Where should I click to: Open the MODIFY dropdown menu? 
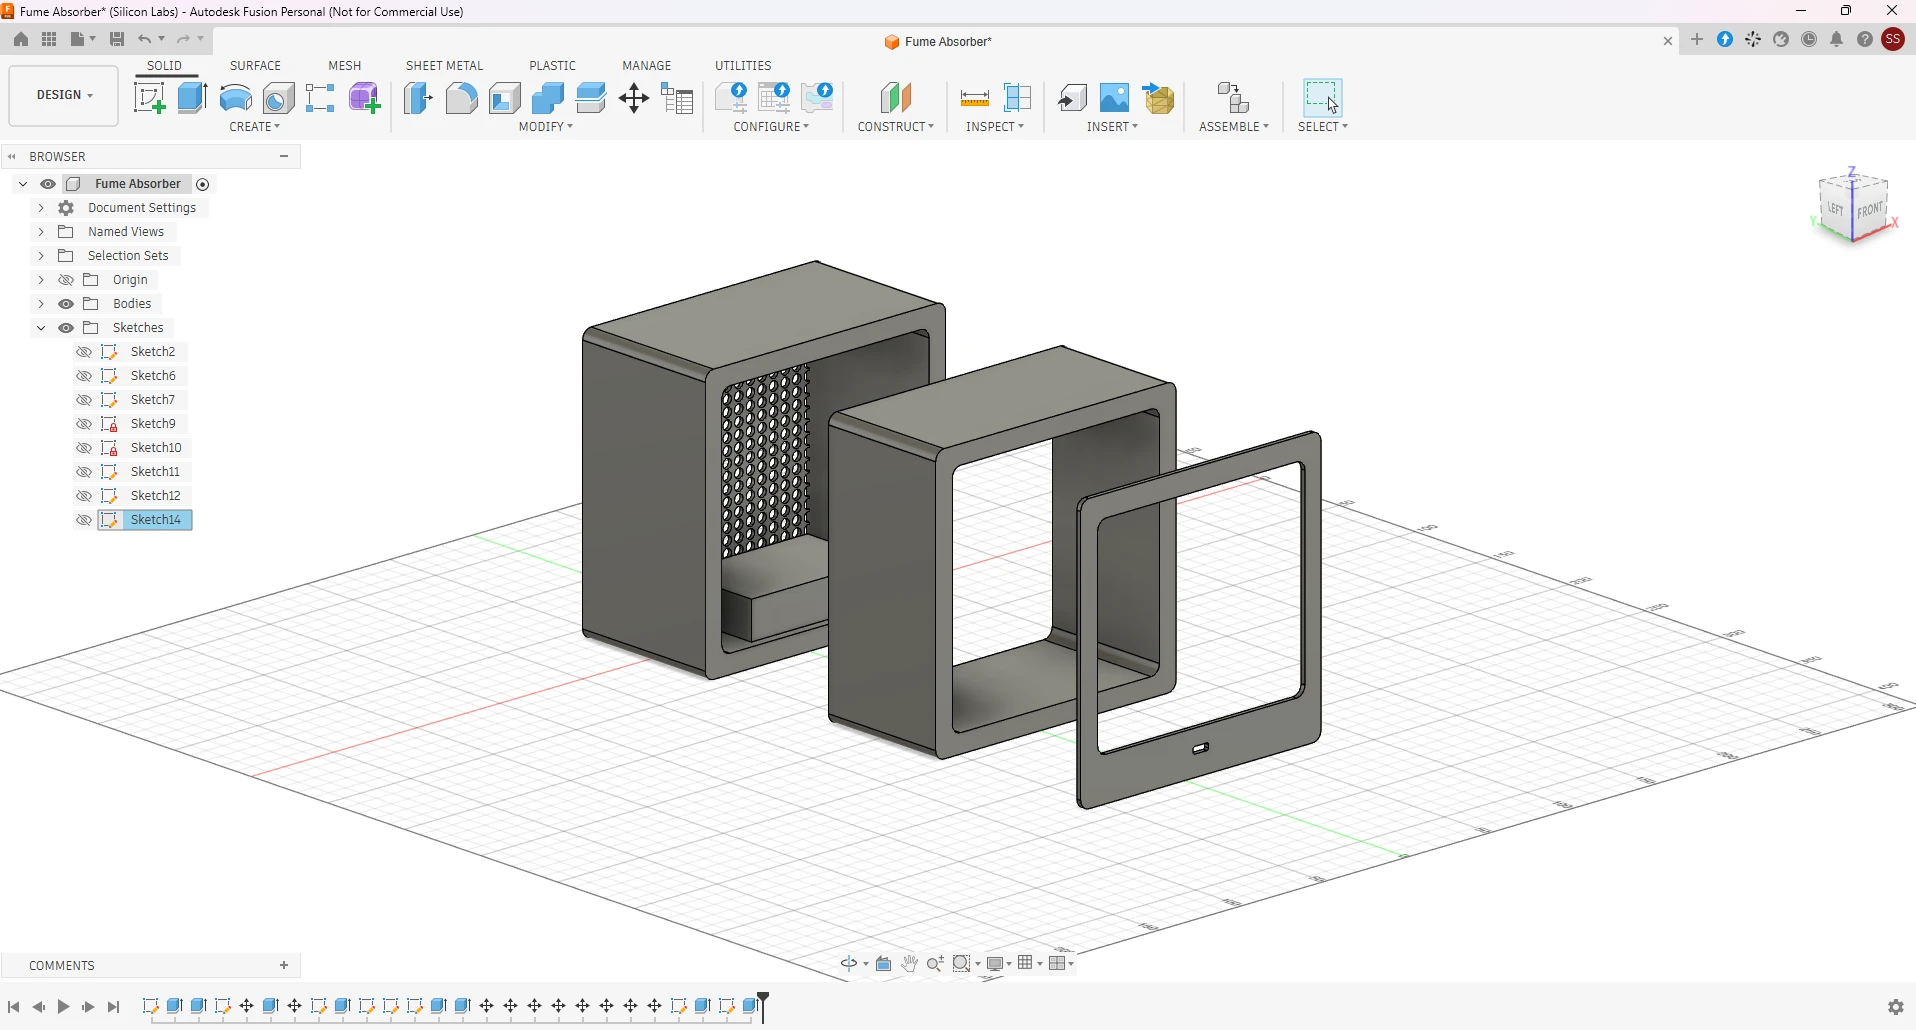(x=547, y=128)
